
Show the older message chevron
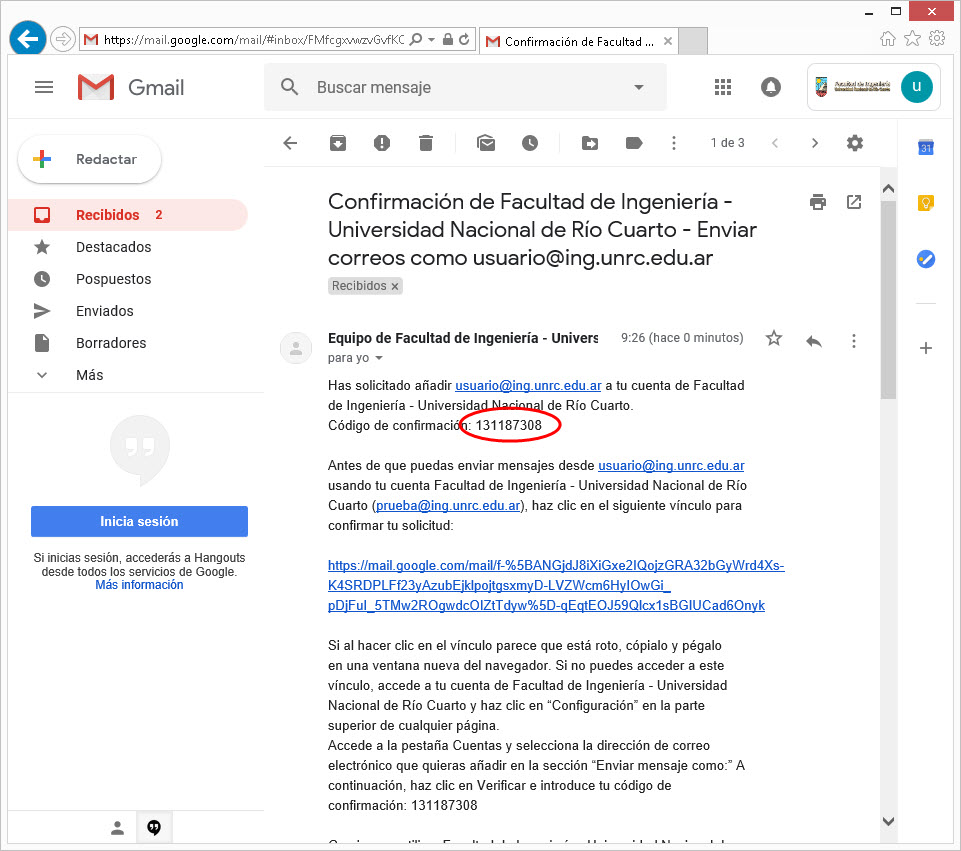[815, 143]
